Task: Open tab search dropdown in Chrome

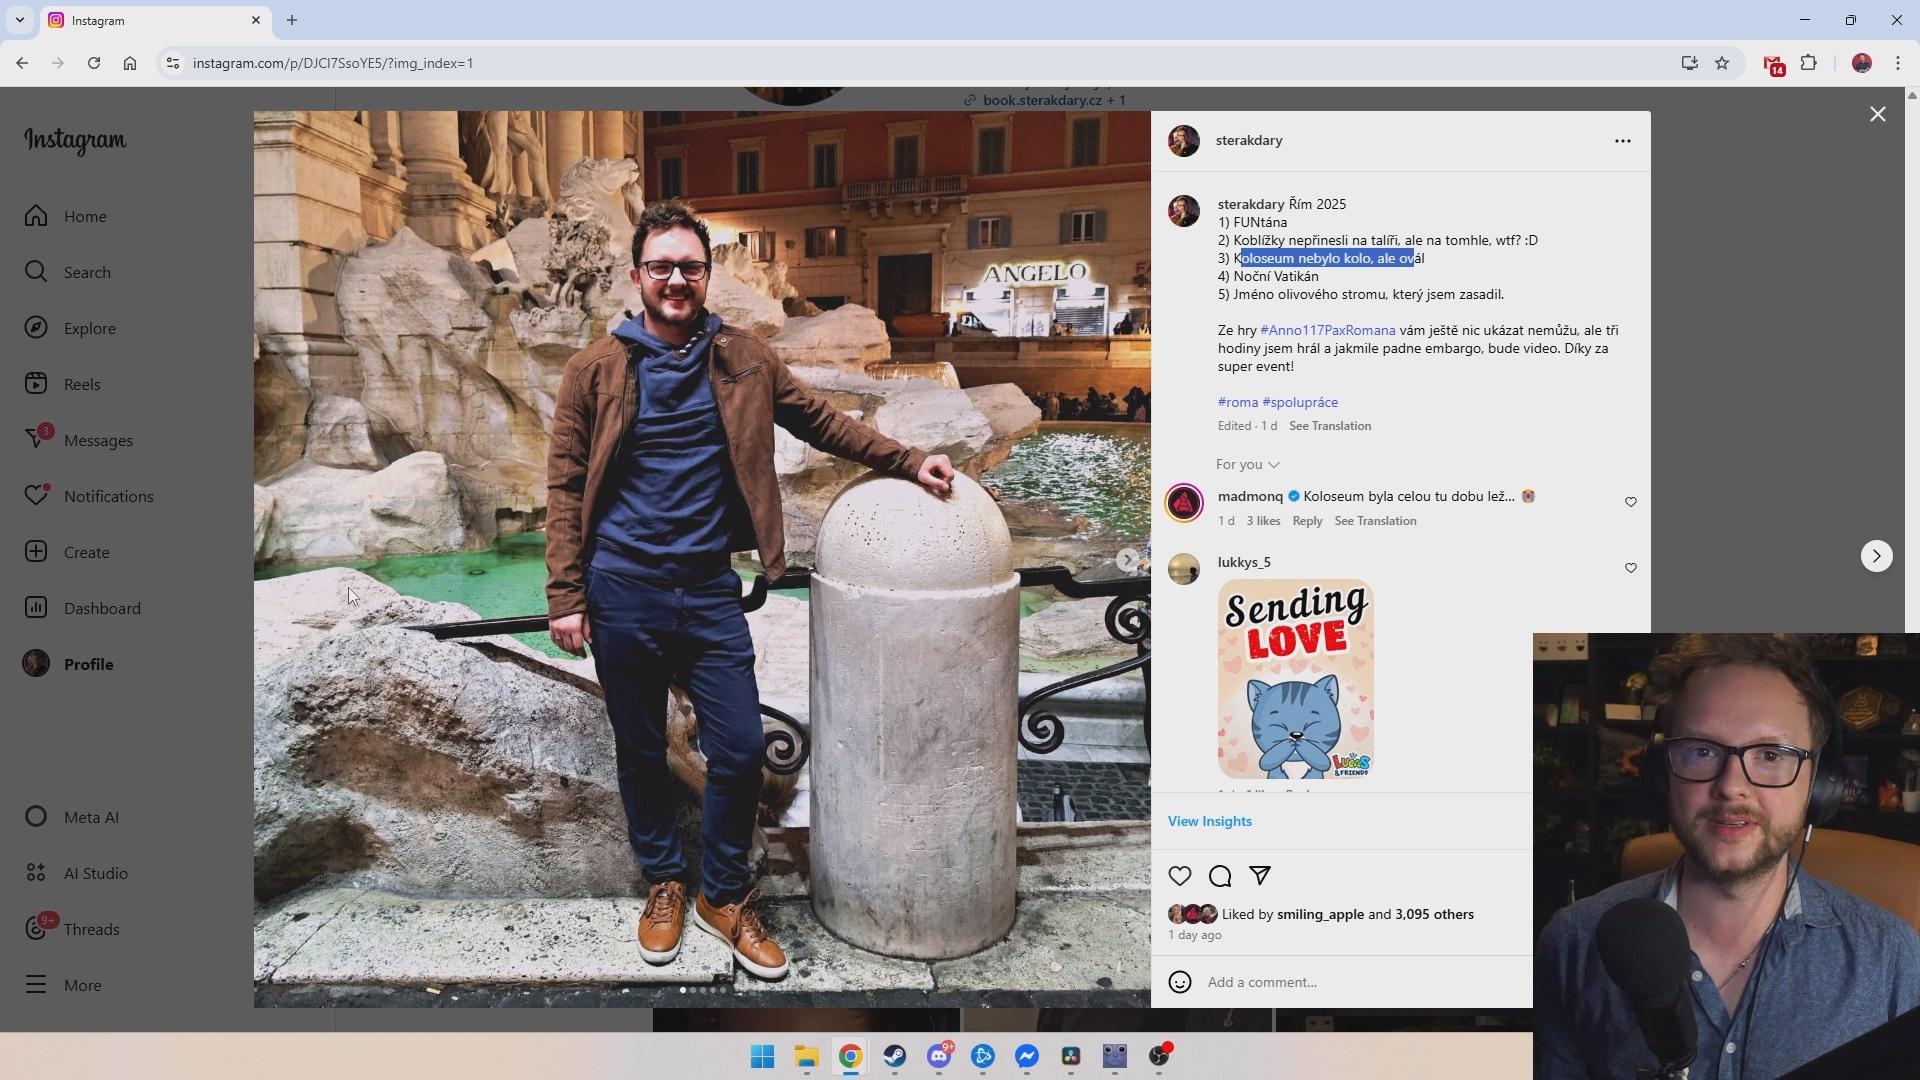Action: point(19,20)
